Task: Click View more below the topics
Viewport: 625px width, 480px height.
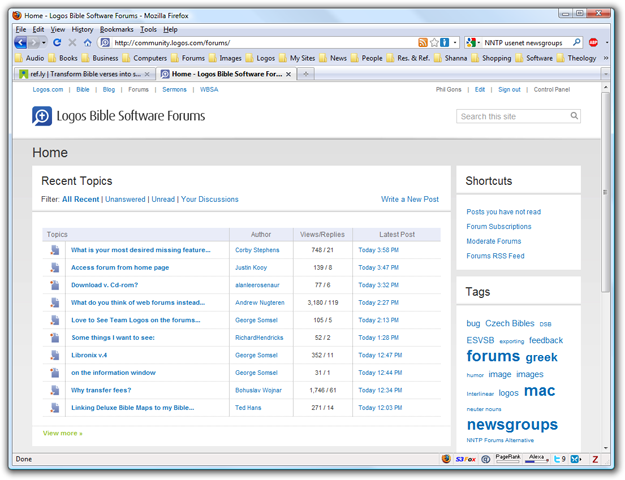Action: point(63,433)
